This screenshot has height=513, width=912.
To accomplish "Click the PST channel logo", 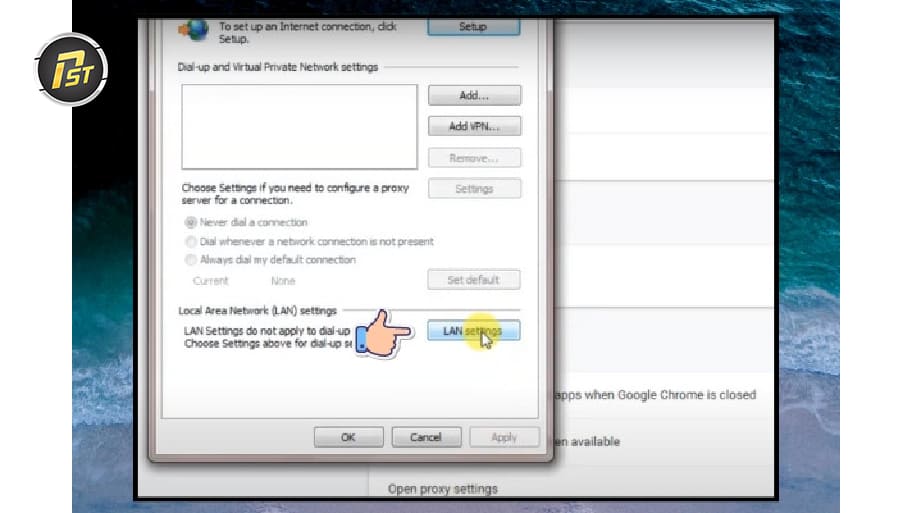I will (x=72, y=70).
